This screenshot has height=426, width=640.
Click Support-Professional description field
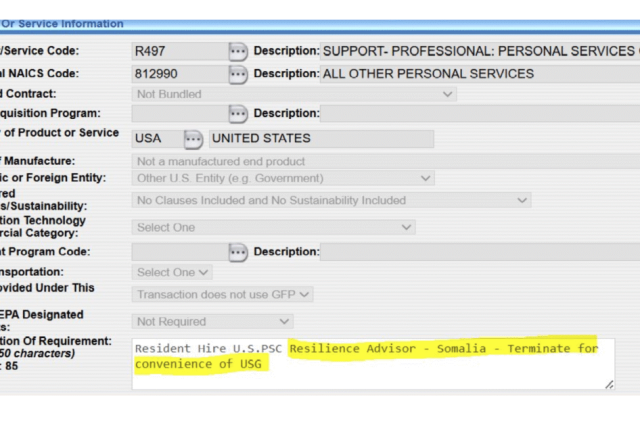click(480, 51)
